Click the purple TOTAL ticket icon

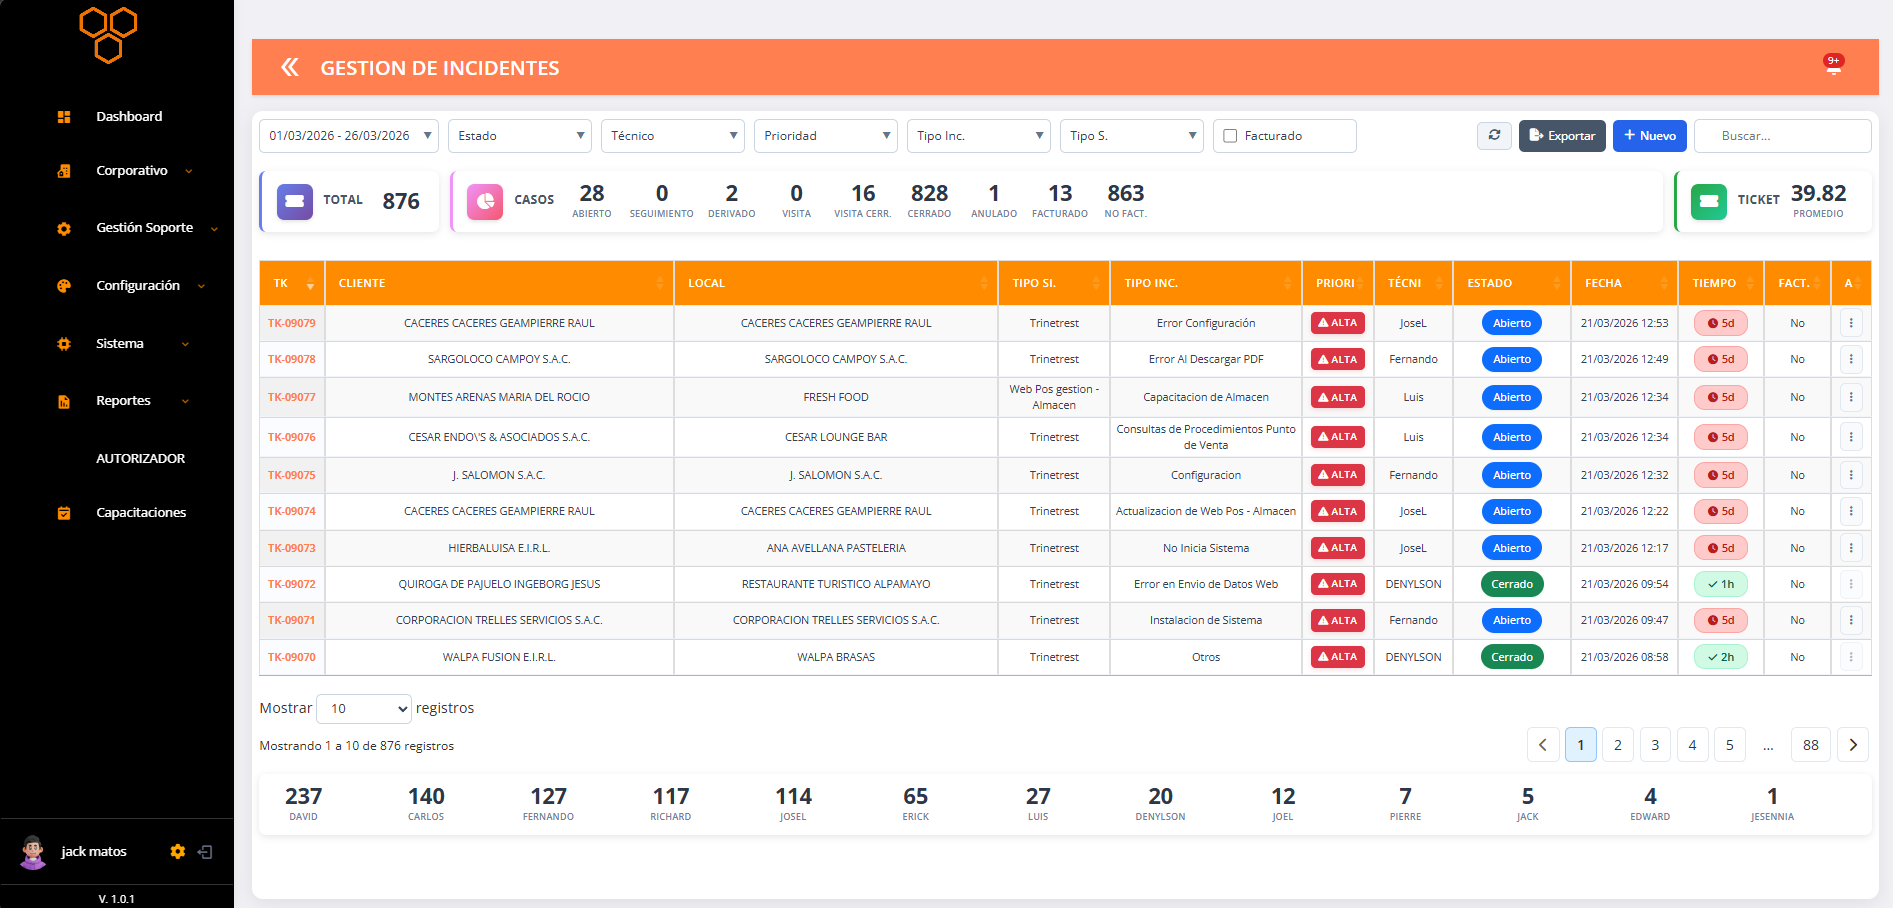click(295, 201)
